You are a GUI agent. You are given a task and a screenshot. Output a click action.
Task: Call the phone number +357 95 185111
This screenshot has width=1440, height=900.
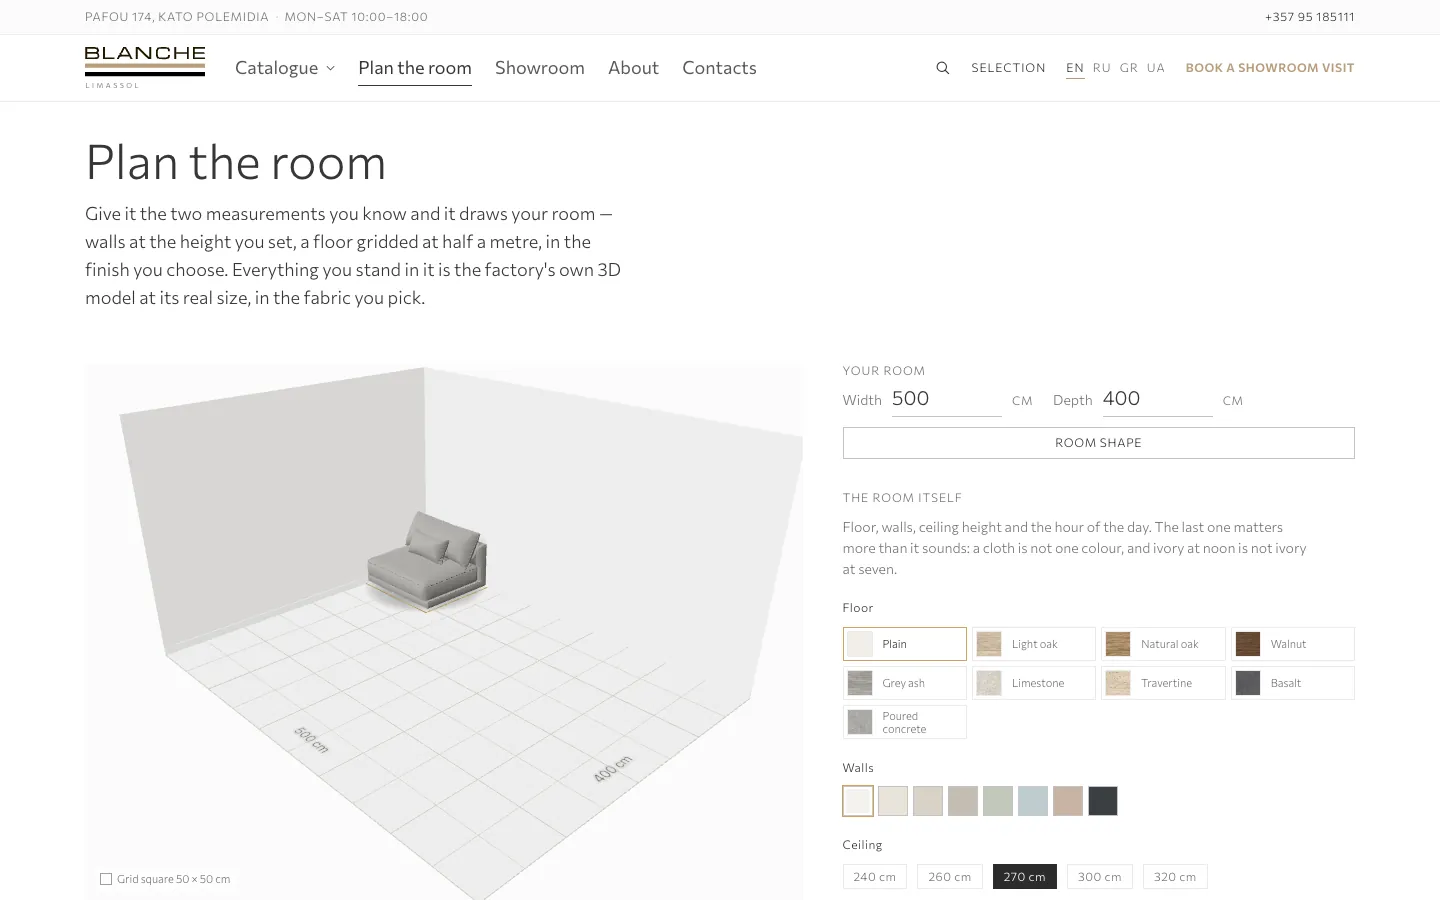coord(1310,17)
